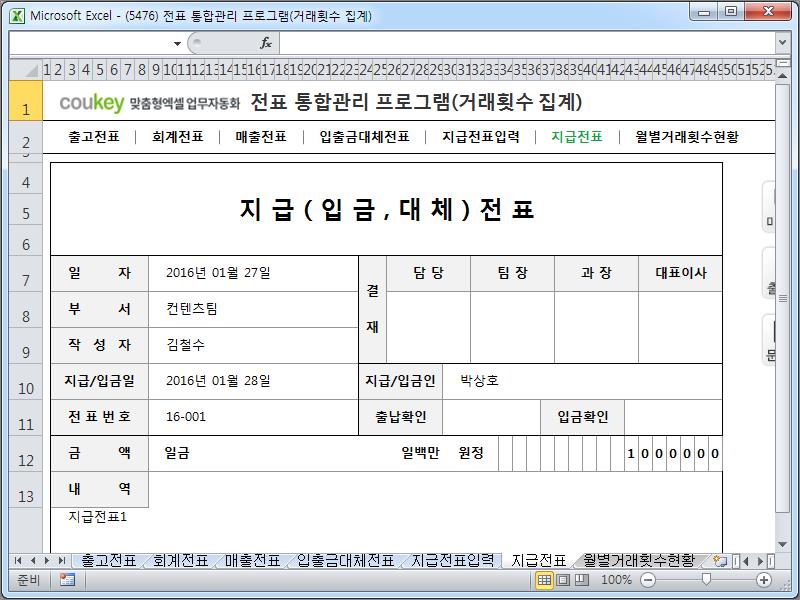
Task: Click the 준비 ready status text
Action: click(29, 580)
